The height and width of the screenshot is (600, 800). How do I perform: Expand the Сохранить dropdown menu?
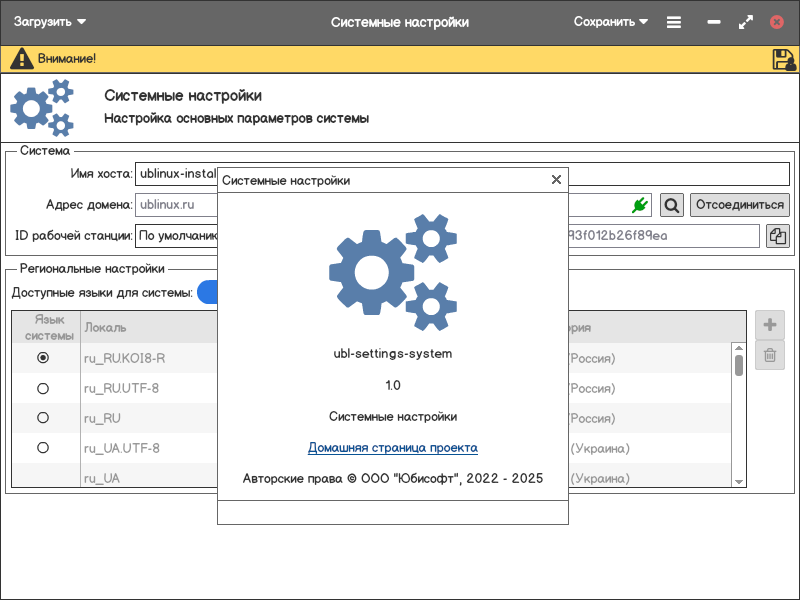click(x=611, y=22)
